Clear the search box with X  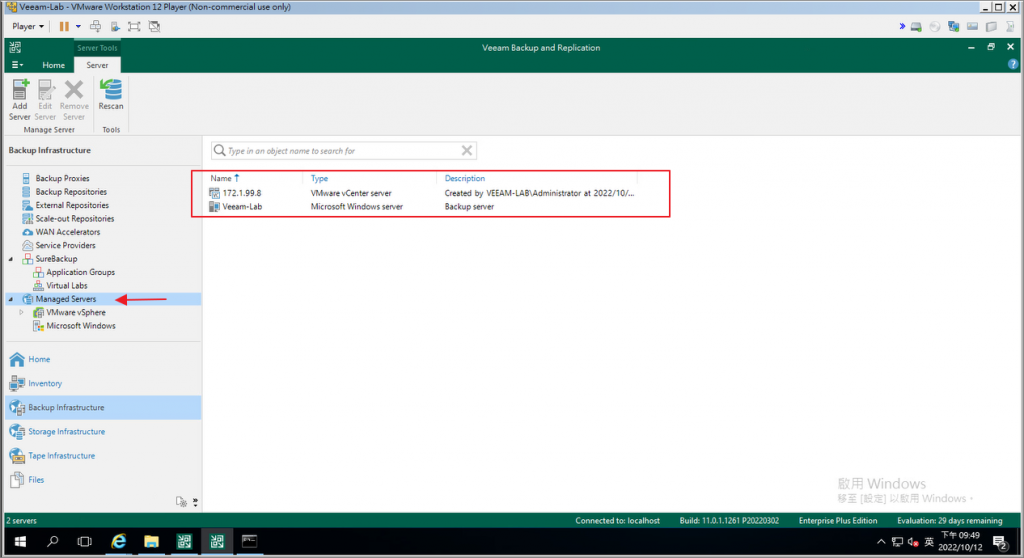coord(467,151)
